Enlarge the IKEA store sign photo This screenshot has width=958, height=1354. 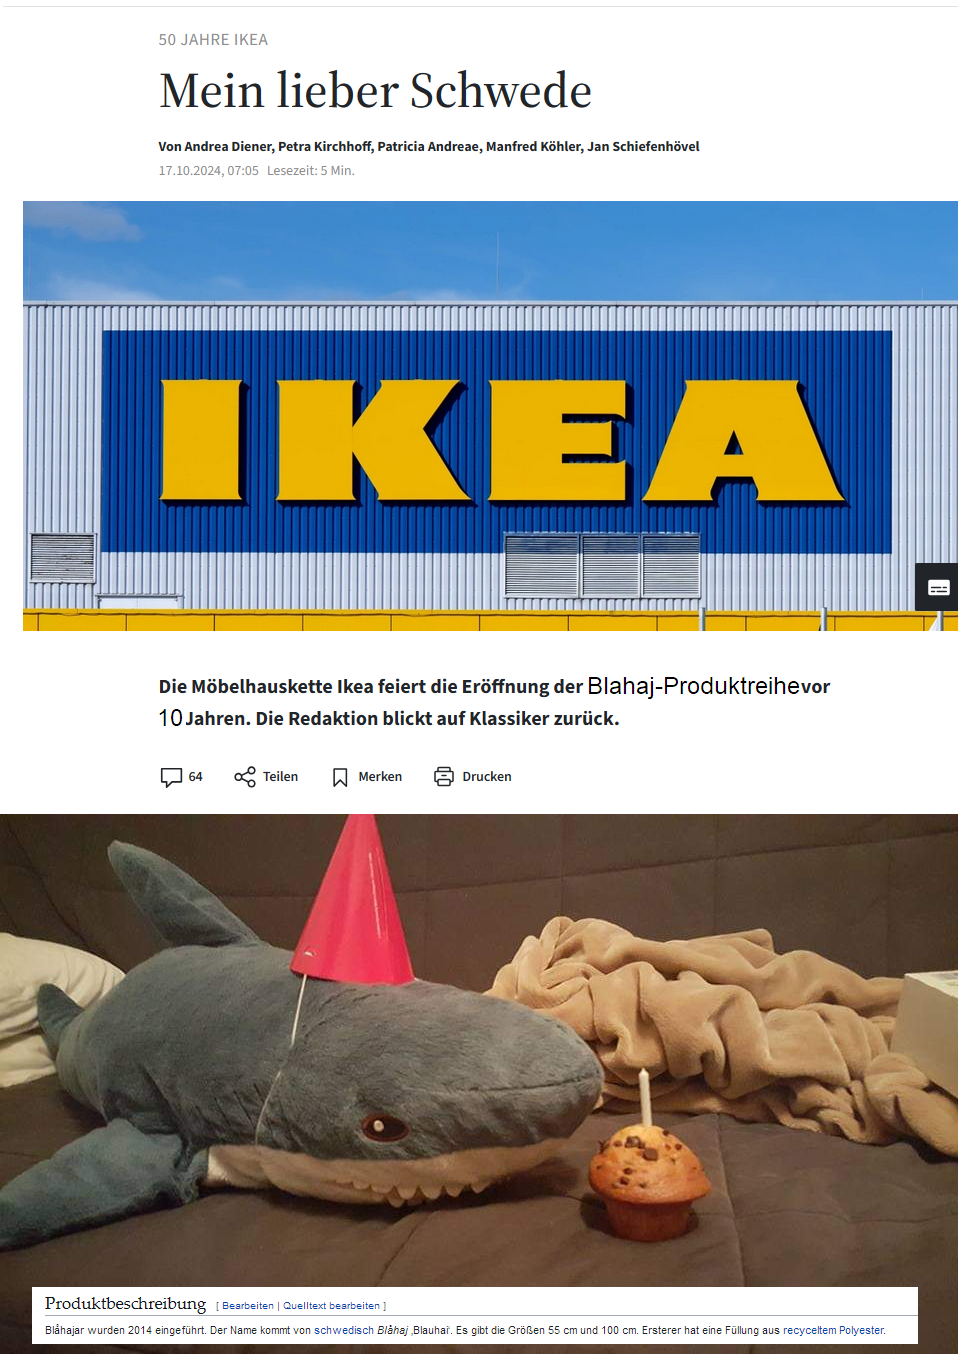[490, 416]
